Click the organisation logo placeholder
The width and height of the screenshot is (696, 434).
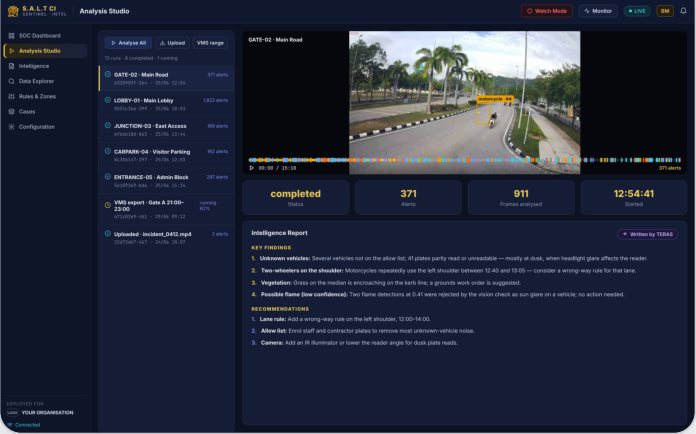12,413
